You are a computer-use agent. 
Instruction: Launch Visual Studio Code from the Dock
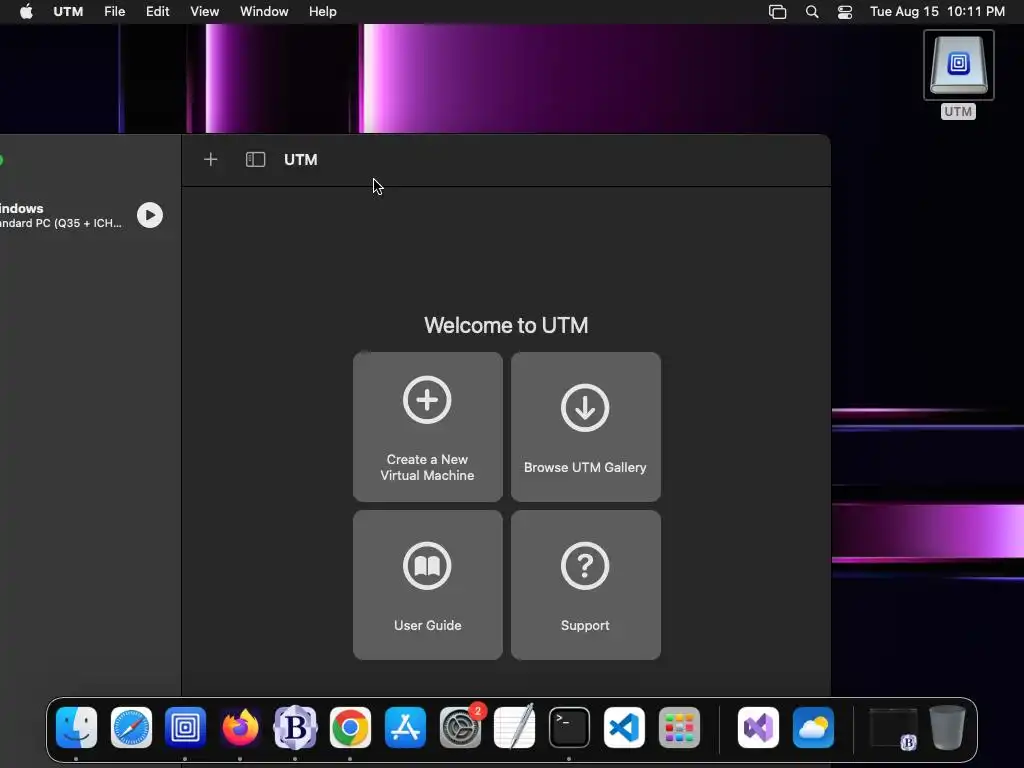[624, 727]
